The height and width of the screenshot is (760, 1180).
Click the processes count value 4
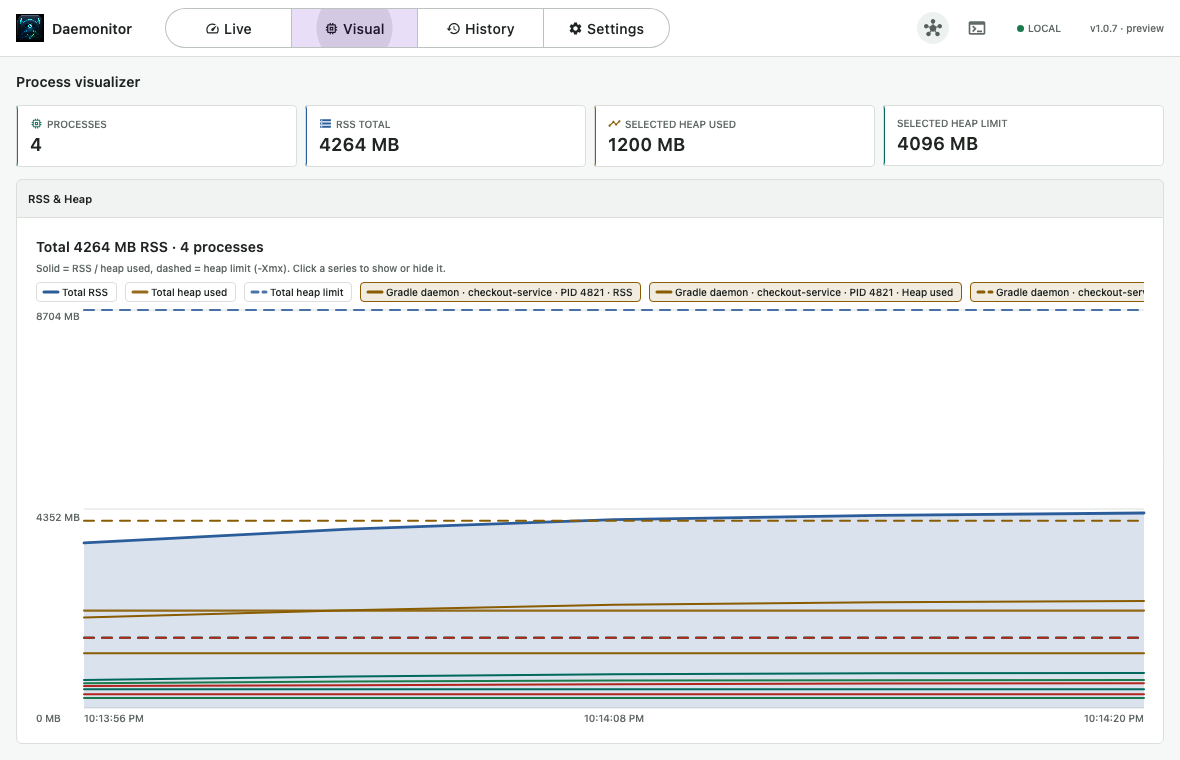[35, 144]
